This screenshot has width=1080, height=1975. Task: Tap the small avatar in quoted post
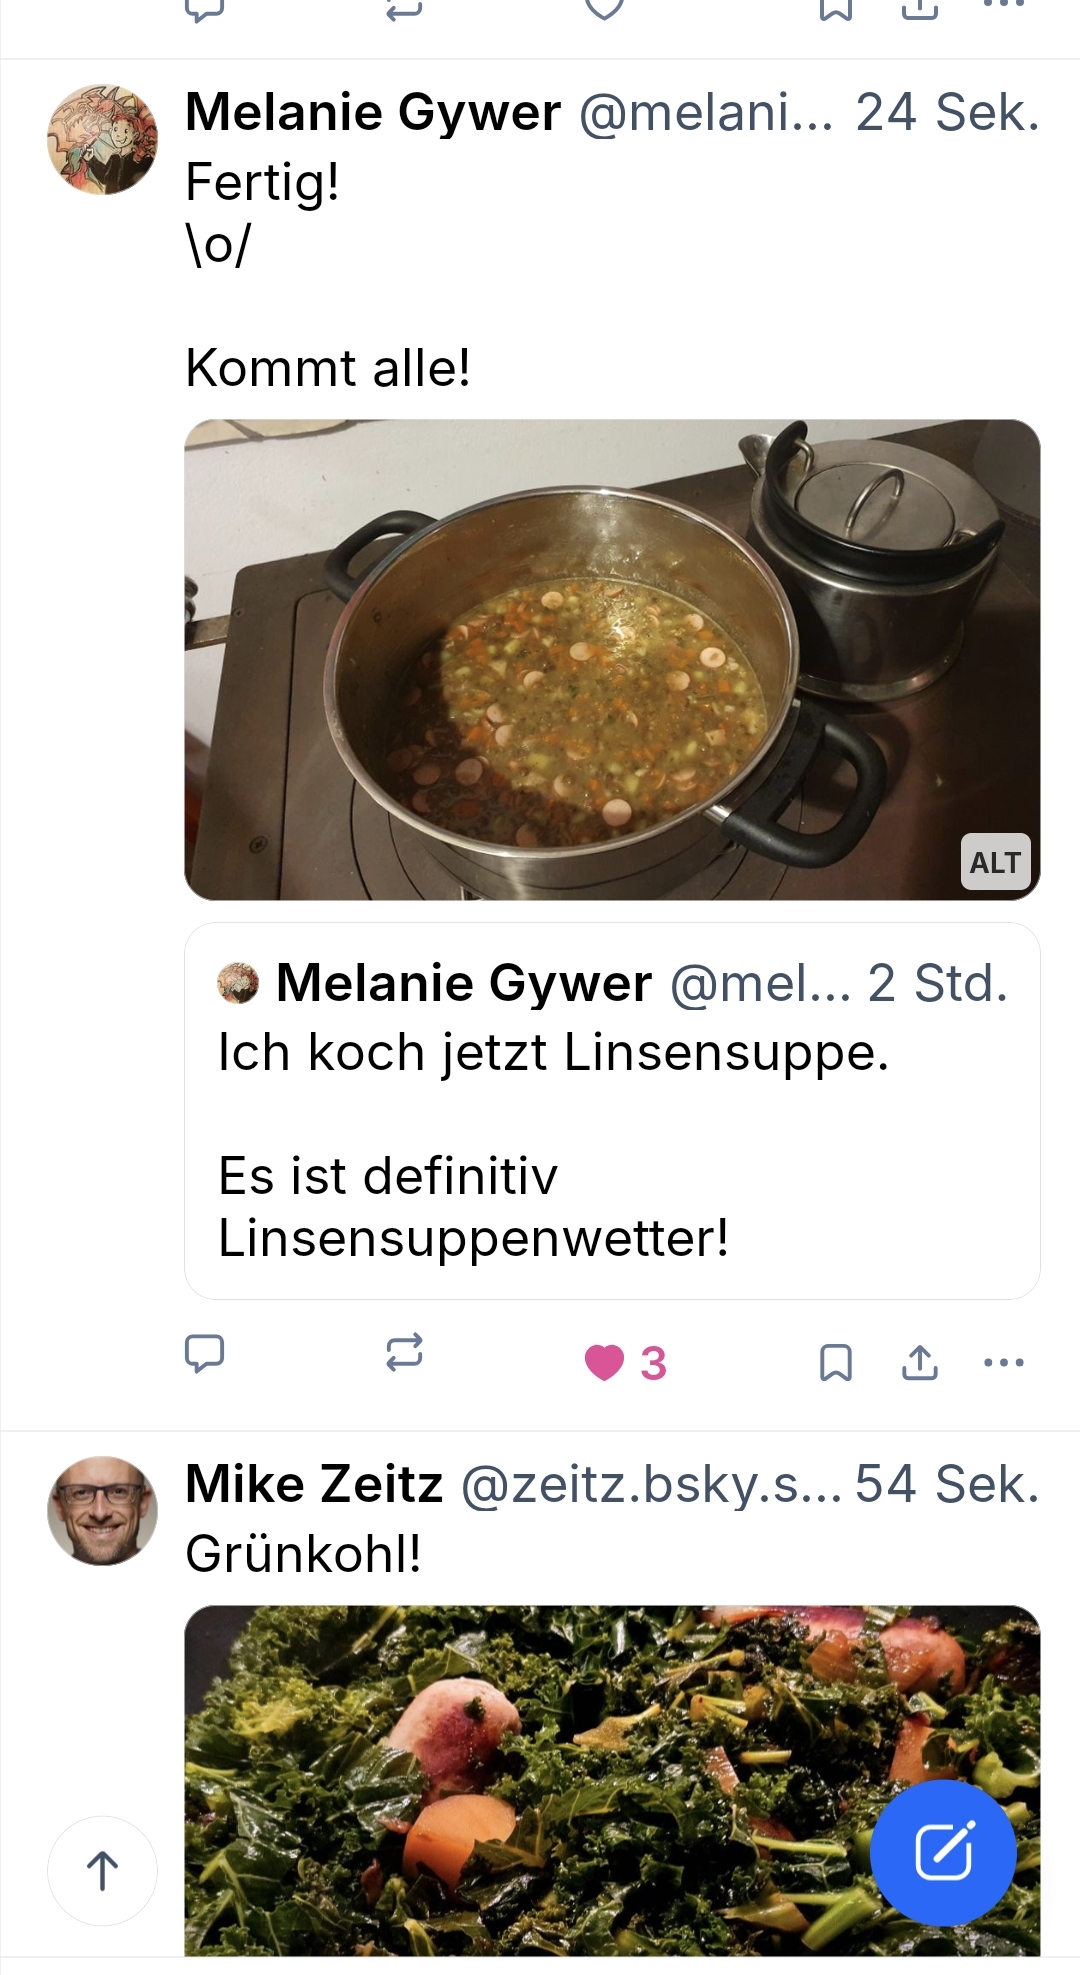point(238,983)
